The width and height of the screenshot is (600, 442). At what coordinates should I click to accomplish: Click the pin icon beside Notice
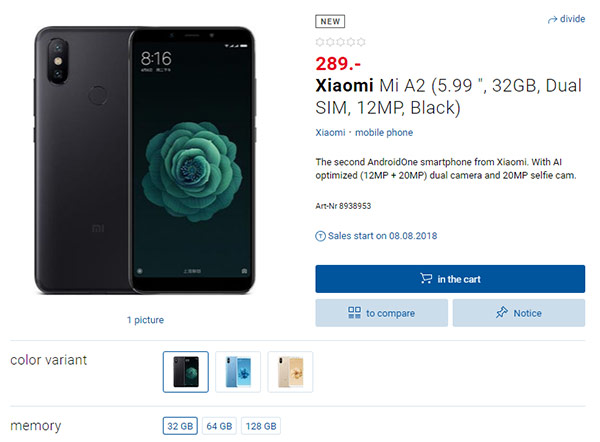(501, 313)
